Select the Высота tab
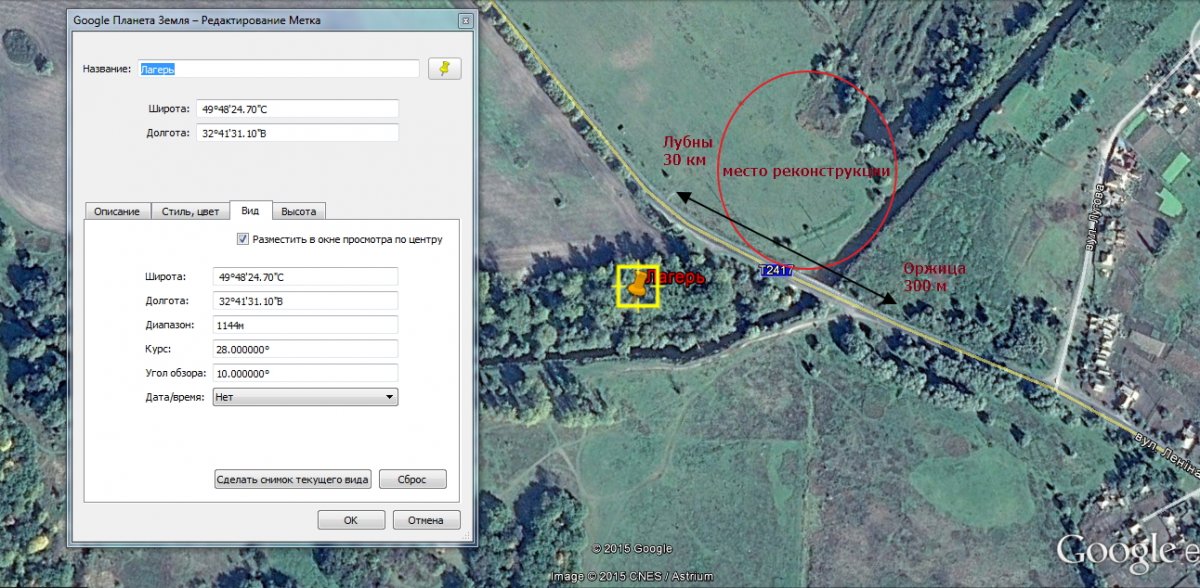This screenshot has height=588, width=1200. click(x=298, y=211)
